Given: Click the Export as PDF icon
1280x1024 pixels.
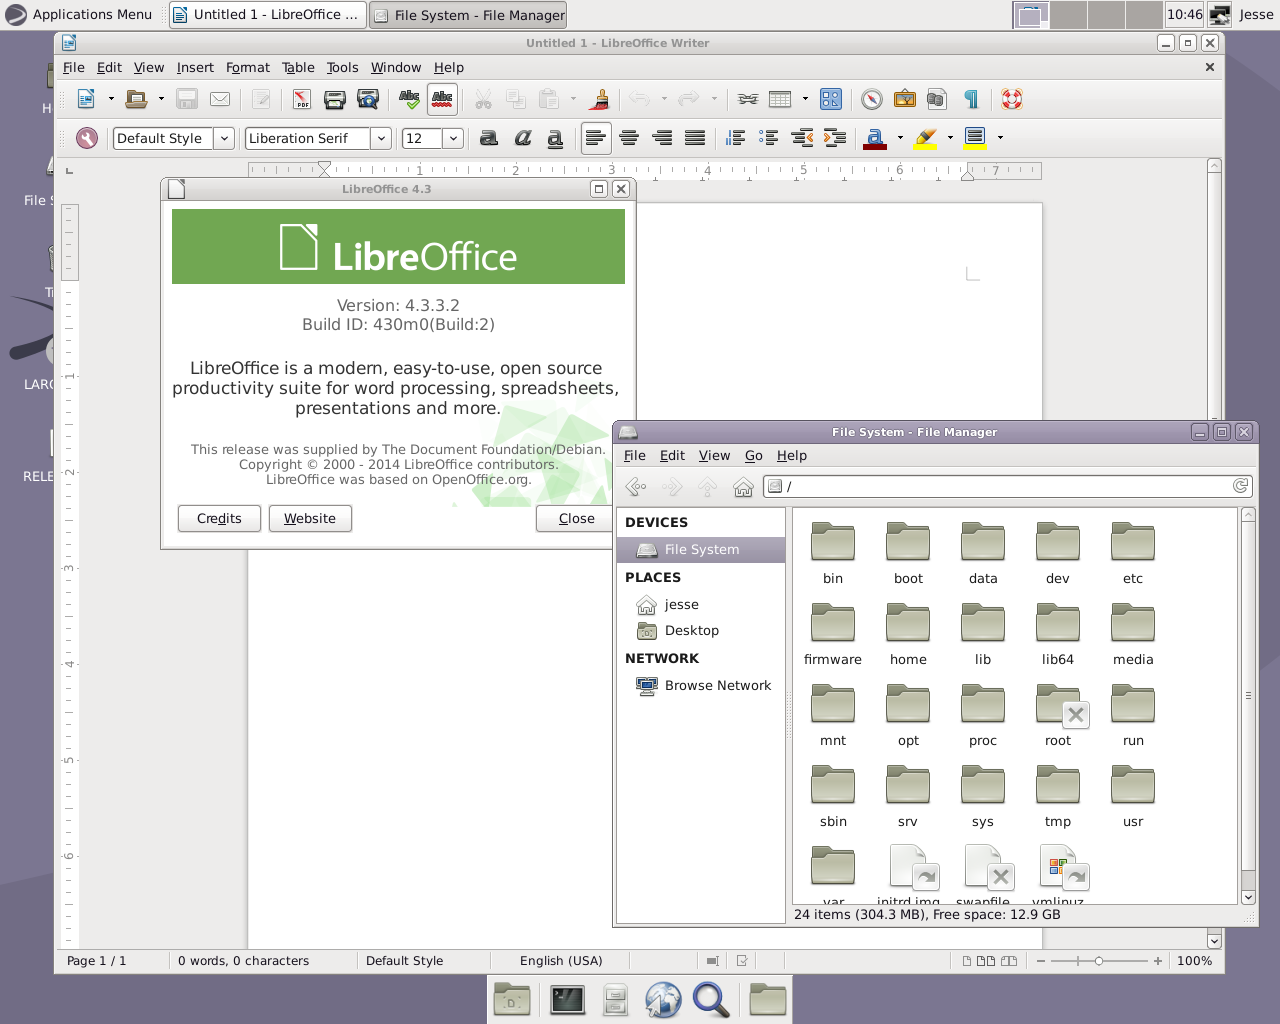Looking at the screenshot, I should coord(301,99).
